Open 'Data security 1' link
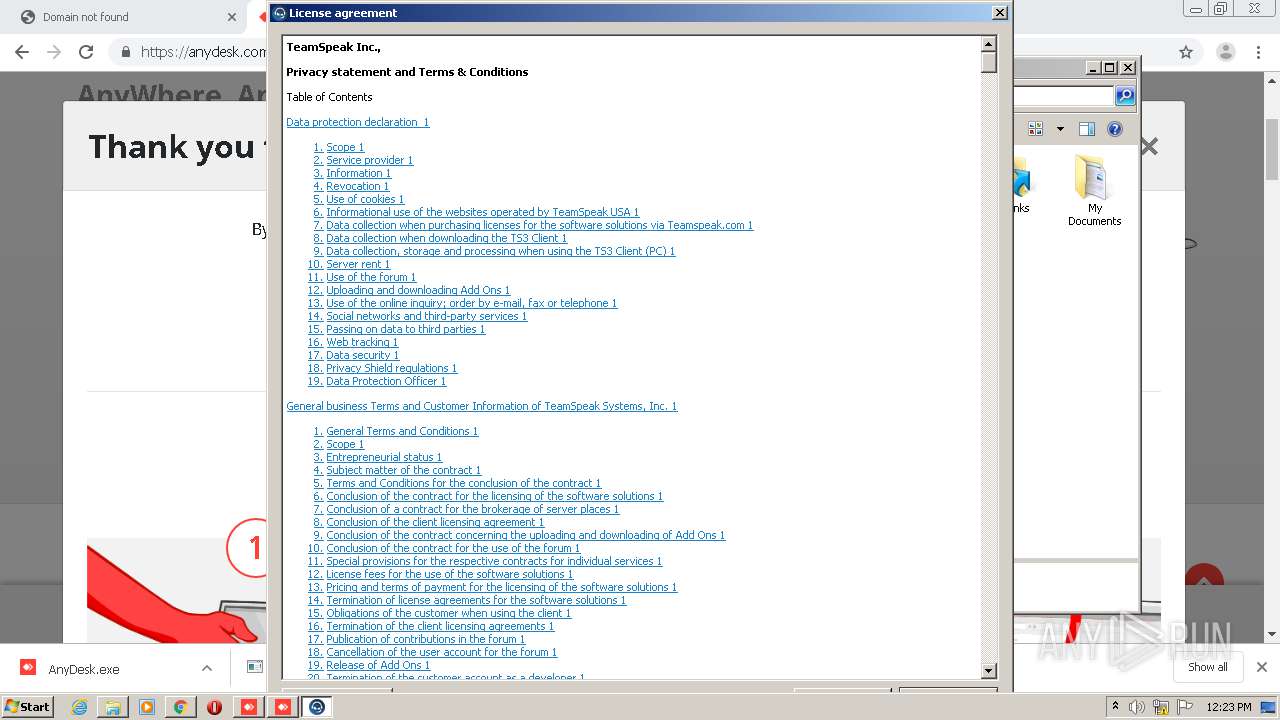 362,355
